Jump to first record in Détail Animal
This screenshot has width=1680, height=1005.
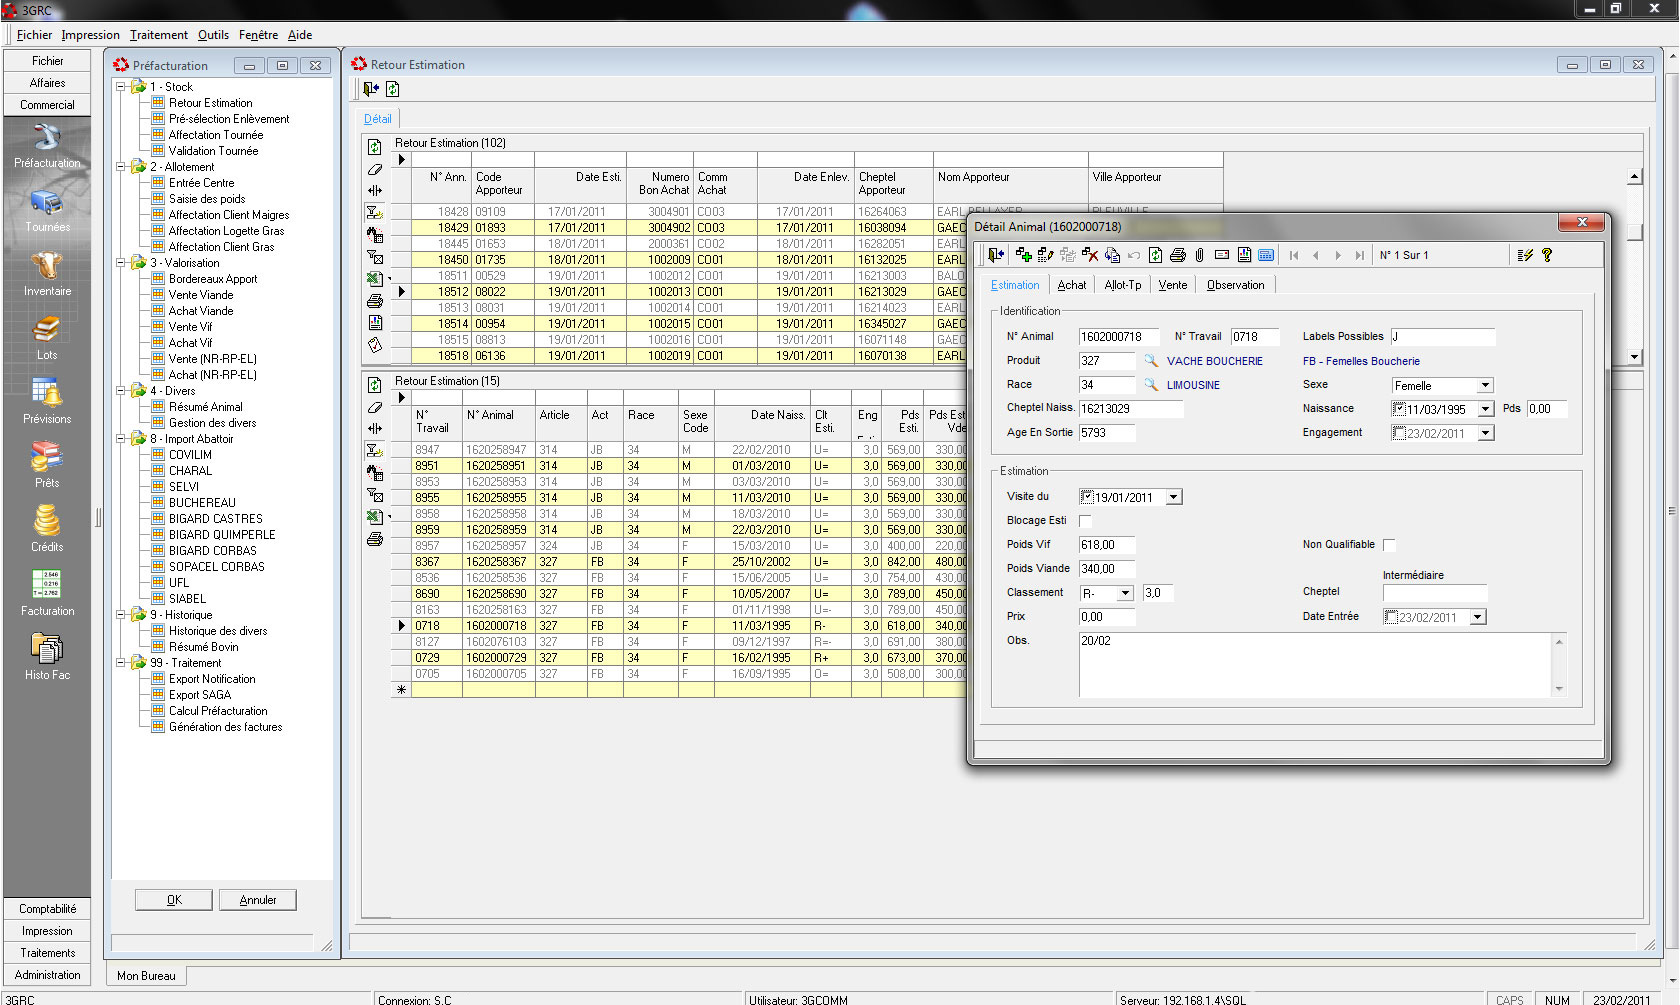[x=1294, y=255]
